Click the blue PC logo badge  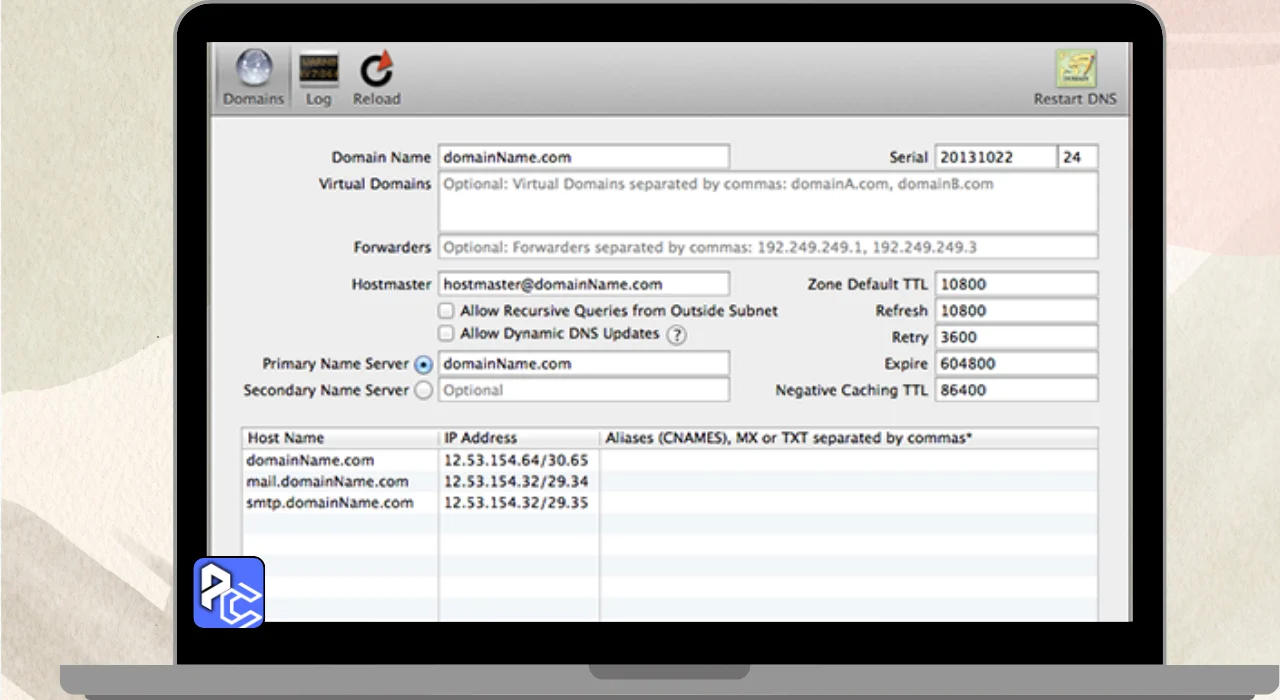tap(229, 592)
